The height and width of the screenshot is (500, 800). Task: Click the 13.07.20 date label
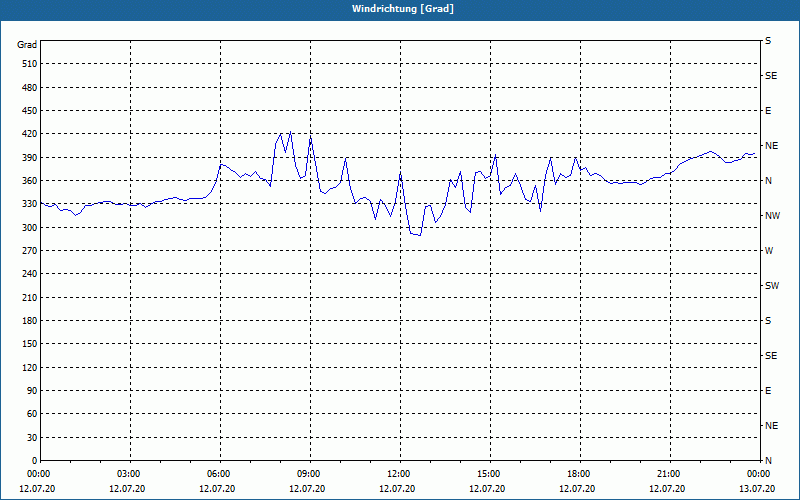[x=757, y=489]
